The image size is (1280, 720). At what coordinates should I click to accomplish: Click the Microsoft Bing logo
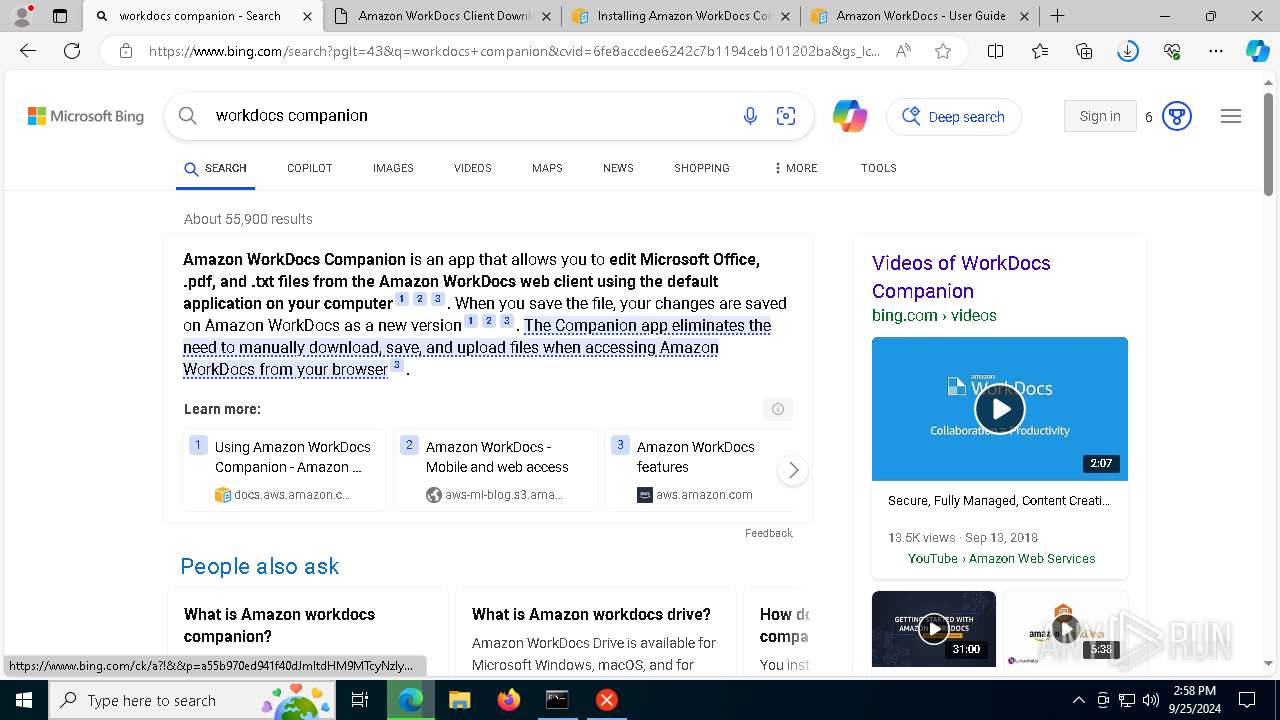click(x=86, y=116)
